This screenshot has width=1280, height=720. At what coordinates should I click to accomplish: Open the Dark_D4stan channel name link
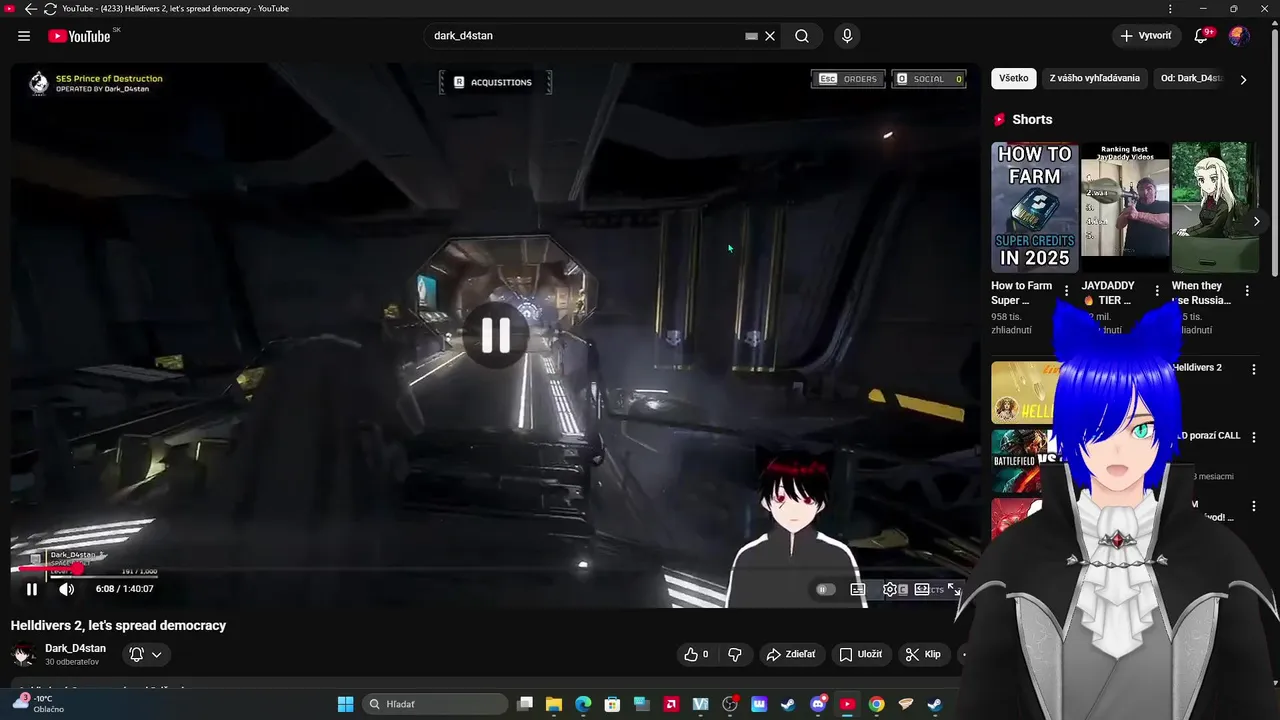[75, 648]
